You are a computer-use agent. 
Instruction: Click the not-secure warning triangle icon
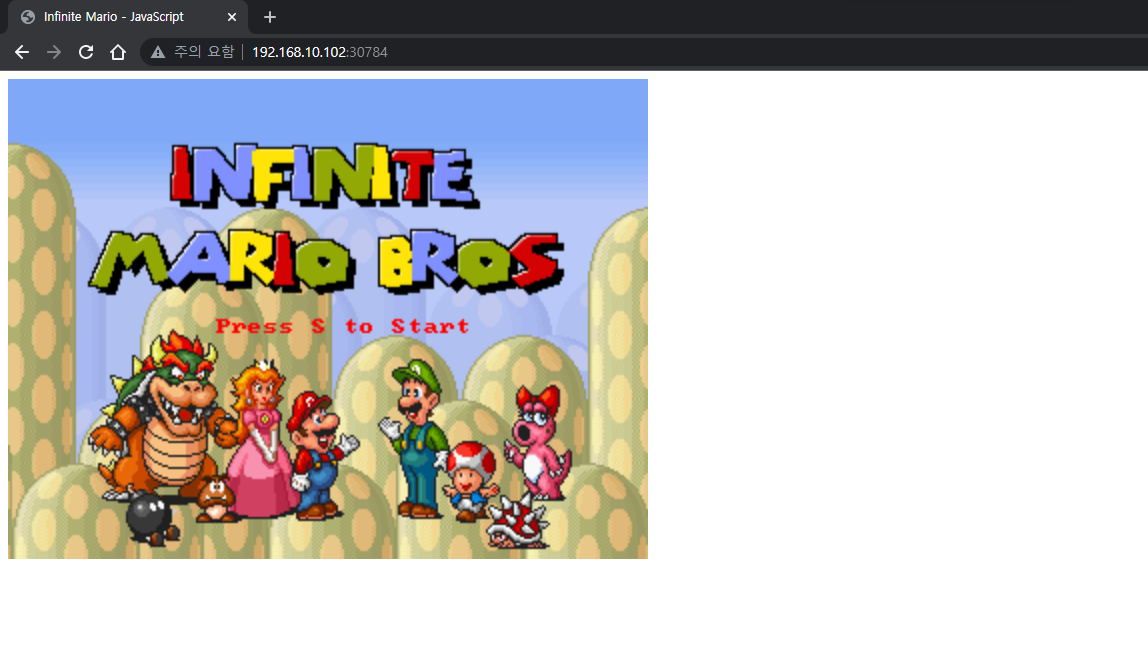click(157, 52)
